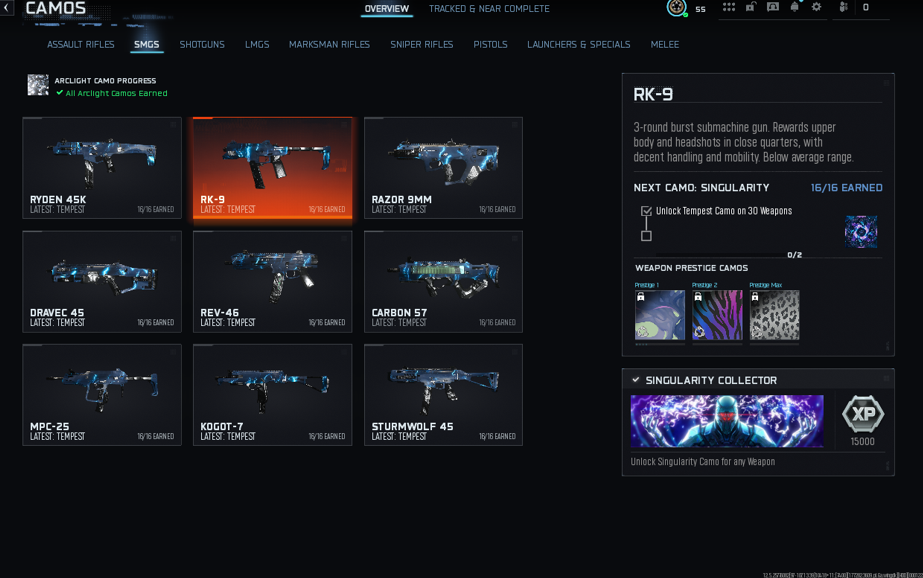Click the Arclight camo progress icon
The width and height of the screenshot is (923, 578).
[38, 85]
